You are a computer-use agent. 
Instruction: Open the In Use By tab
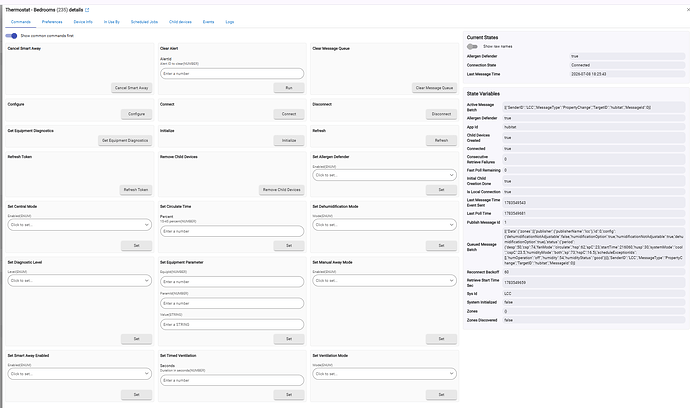pos(111,22)
